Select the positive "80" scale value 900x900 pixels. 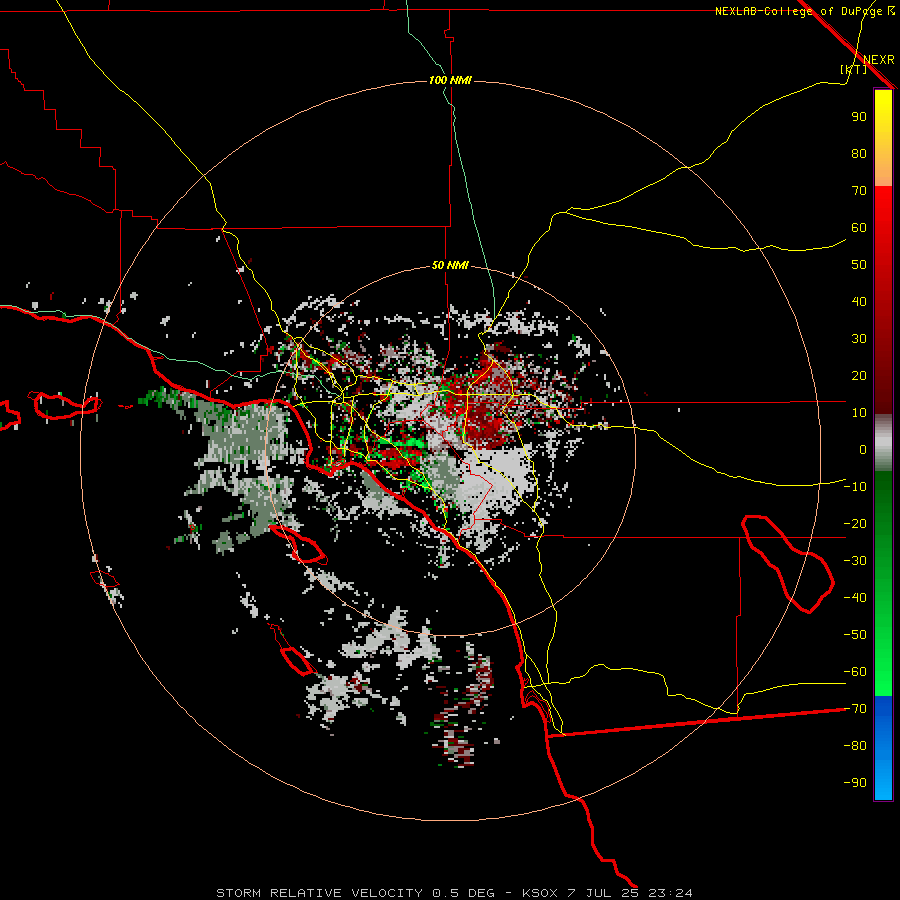click(859, 153)
